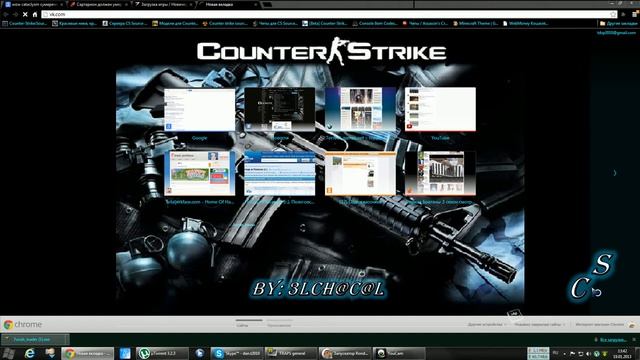Open the third thumbnail in the first row
The height and width of the screenshot is (360, 640).
(360, 109)
